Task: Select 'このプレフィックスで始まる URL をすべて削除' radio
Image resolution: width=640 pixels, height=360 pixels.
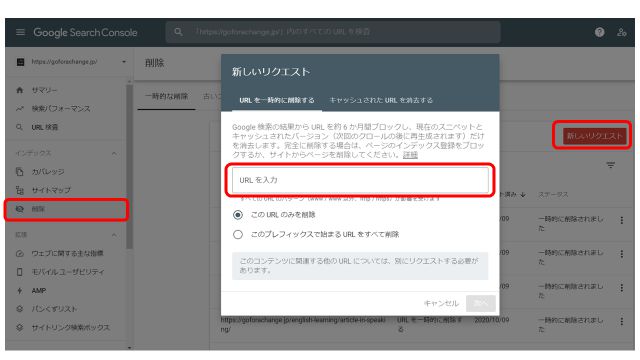Action: click(x=238, y=235)
